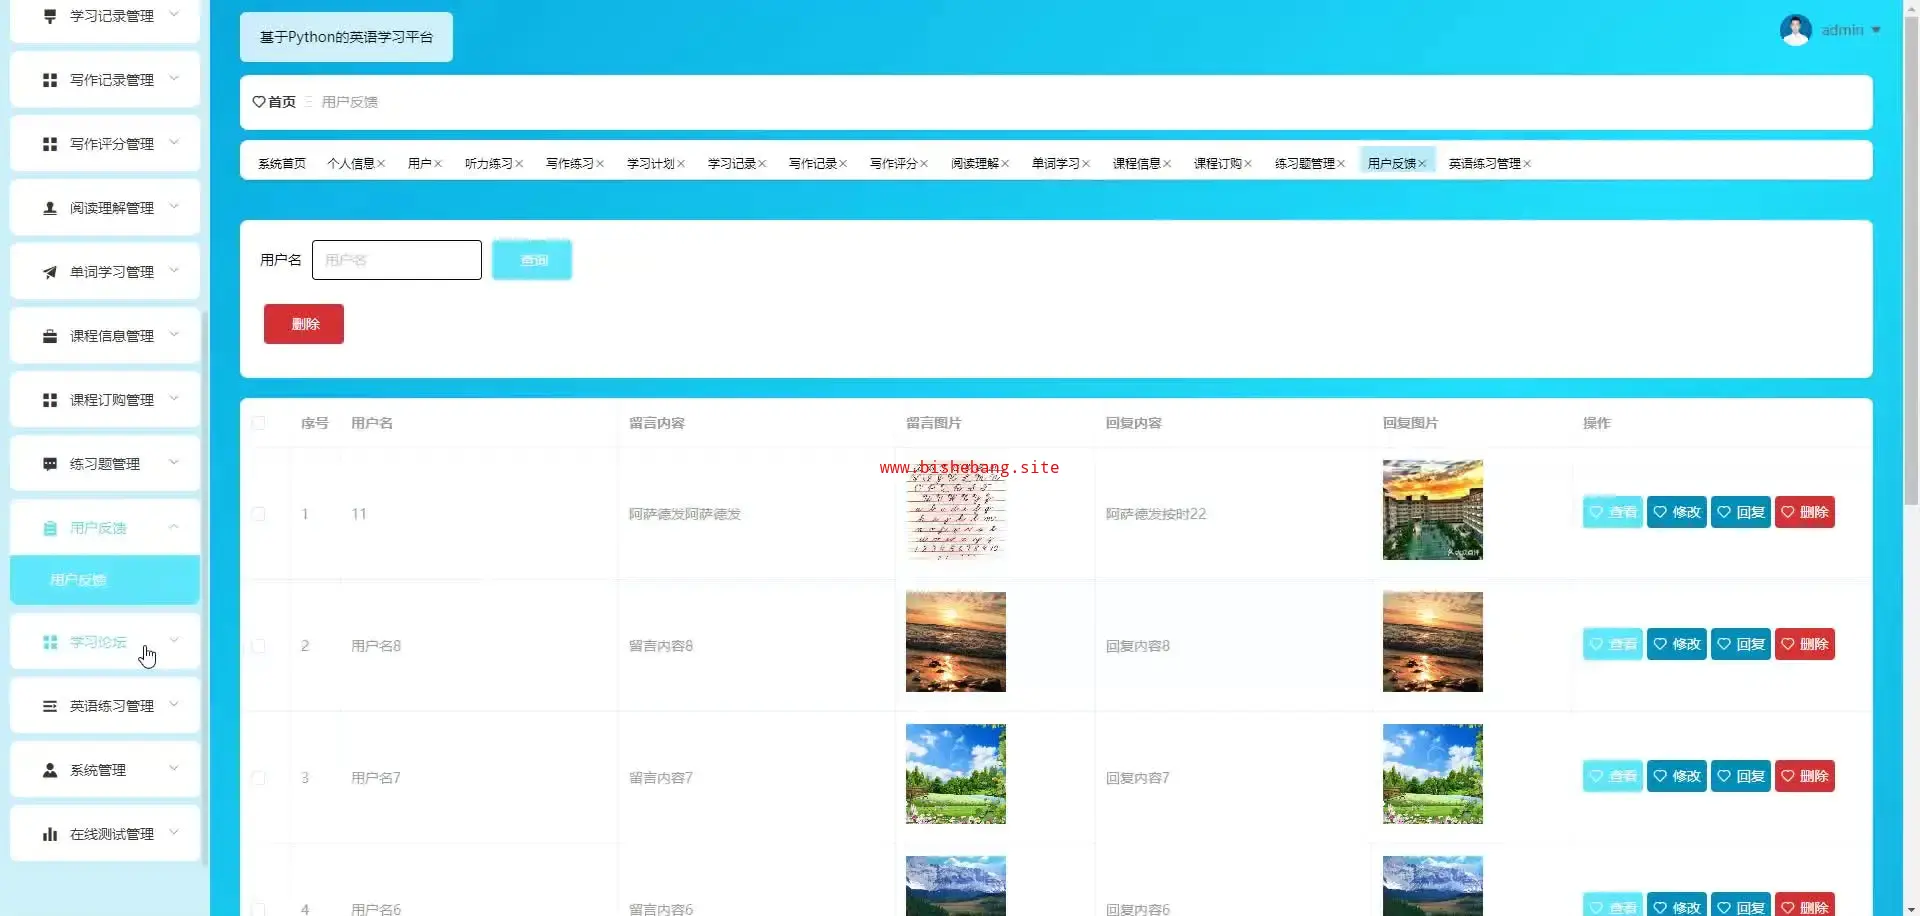Click 查看 button for row 用户名7

click(x=1613, y=776)
